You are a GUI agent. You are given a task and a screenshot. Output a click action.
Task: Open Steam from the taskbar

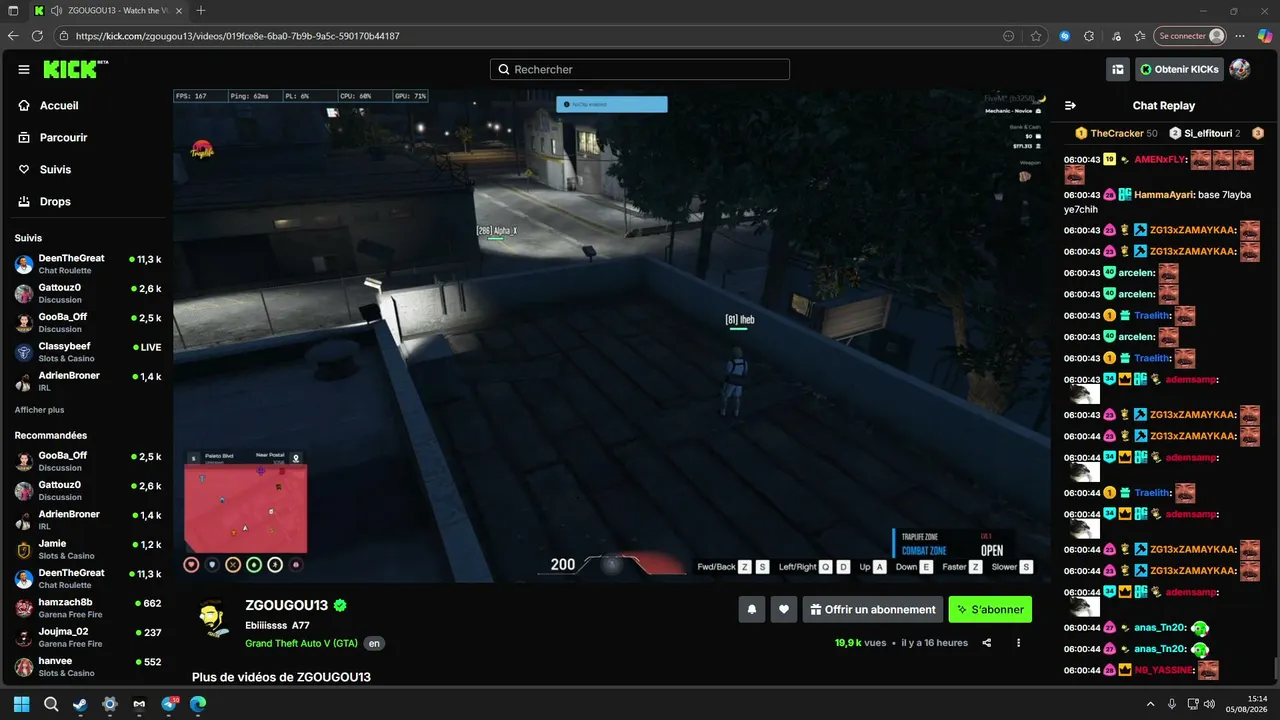(80, 704)
